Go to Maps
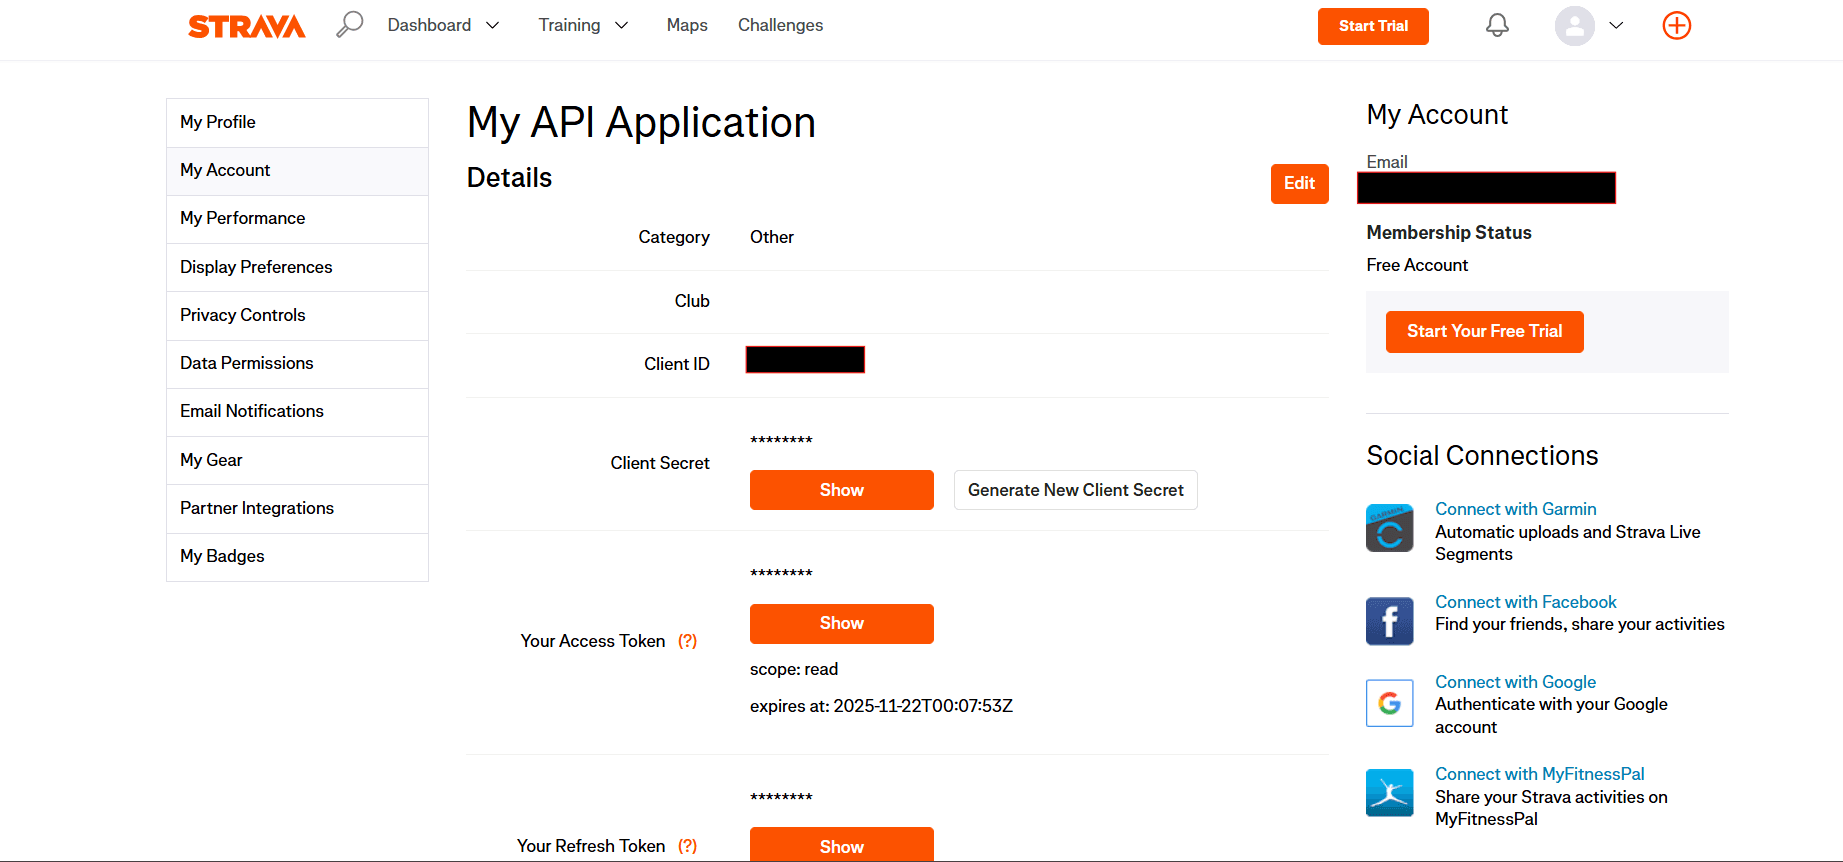 click(x=687, y=25)
